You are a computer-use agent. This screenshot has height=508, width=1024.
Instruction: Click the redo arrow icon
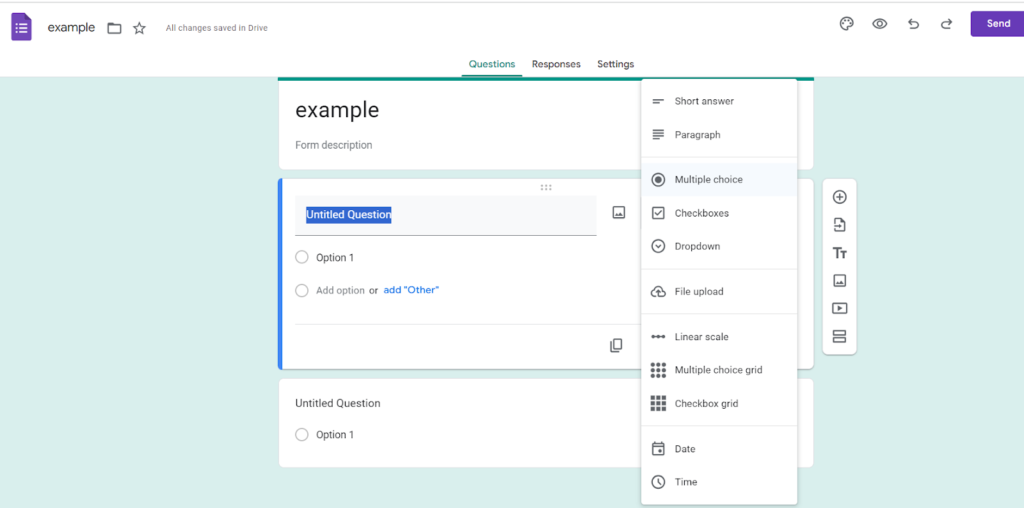[946, 24]
